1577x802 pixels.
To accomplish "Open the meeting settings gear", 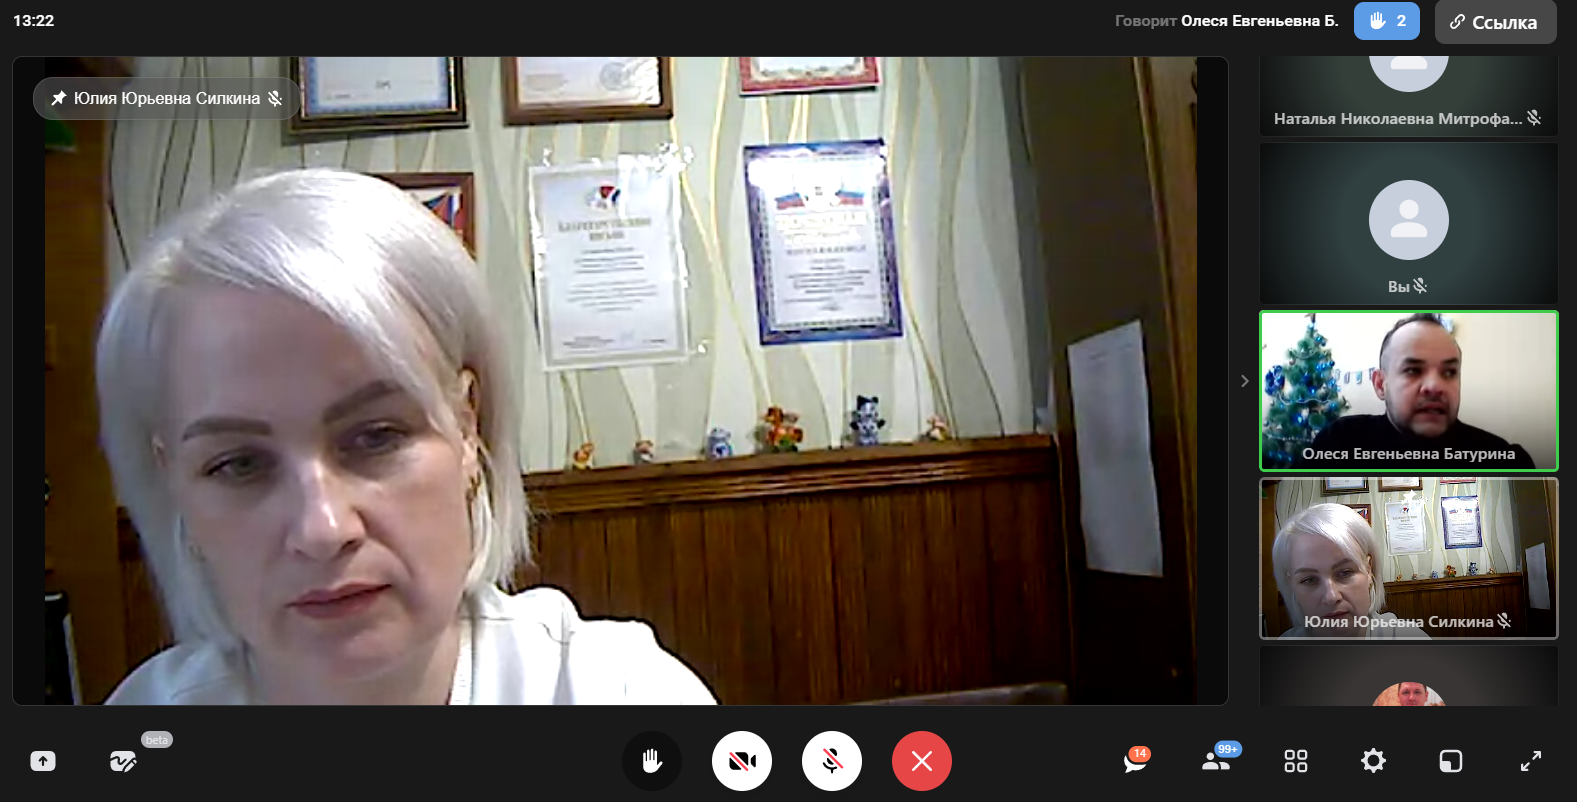I will point(1373,761).
